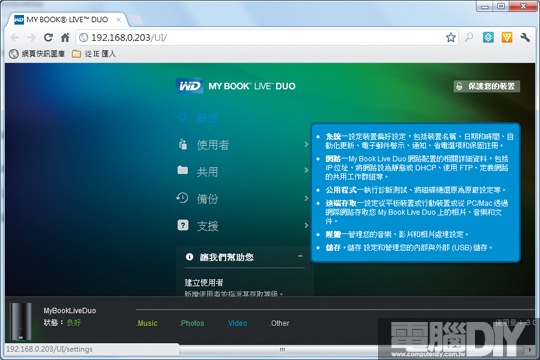Image resolution: width=540 pixels, height=360 pixels.
Task: Click the Other usage label
Action: pyautogui.click(x=279, y=323)
